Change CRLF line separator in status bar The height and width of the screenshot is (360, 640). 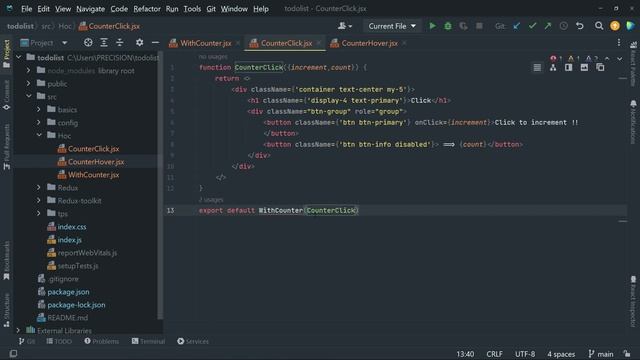click(x=494, y=354)
